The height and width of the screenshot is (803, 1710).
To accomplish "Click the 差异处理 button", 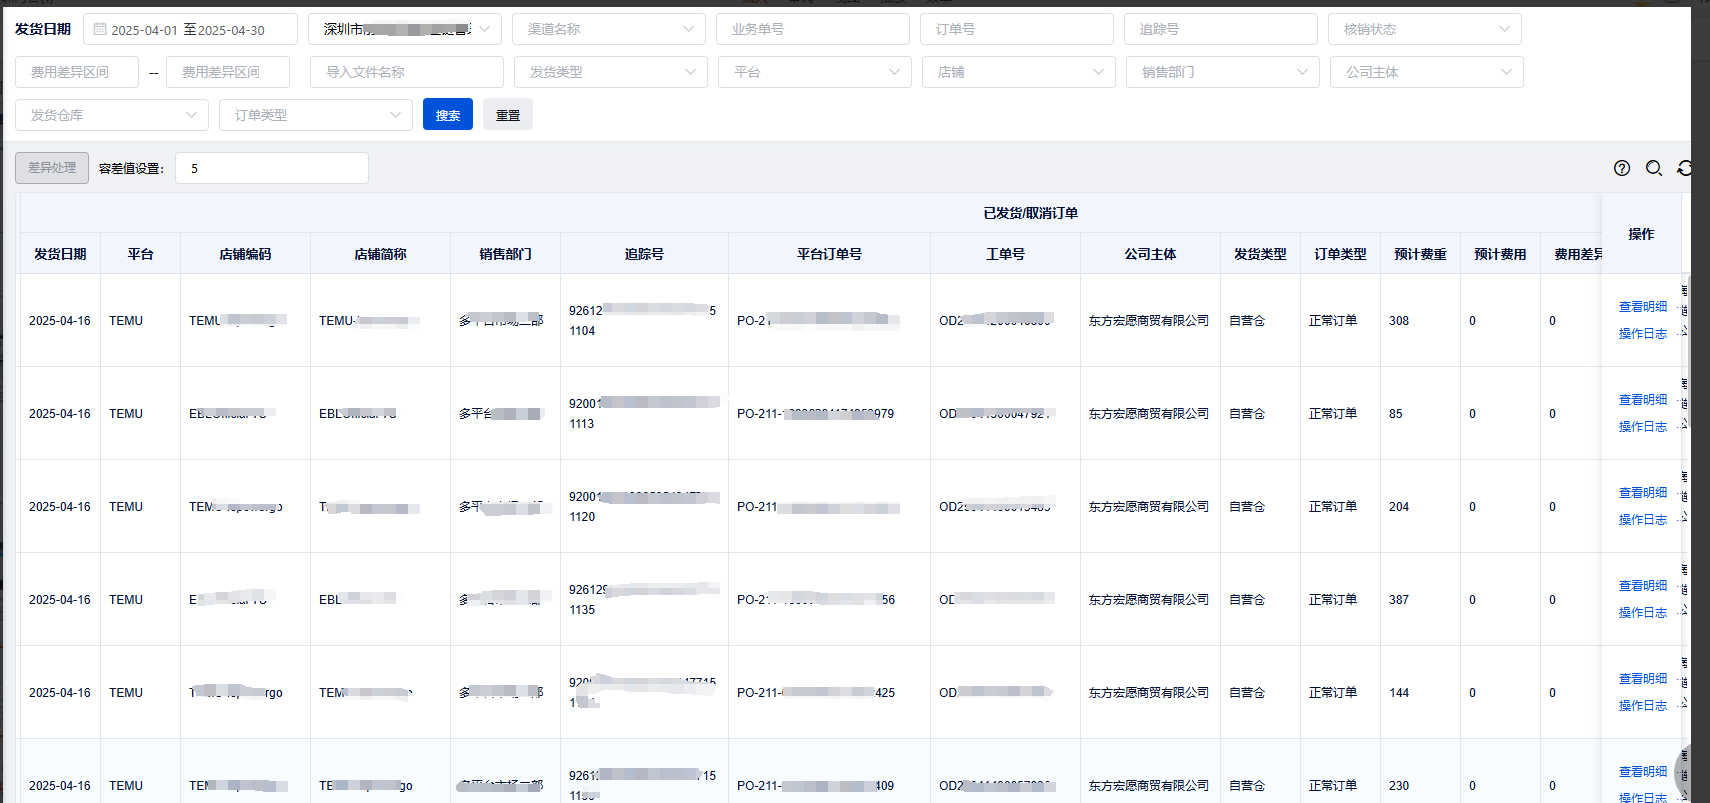I will (x=52, y=168).
